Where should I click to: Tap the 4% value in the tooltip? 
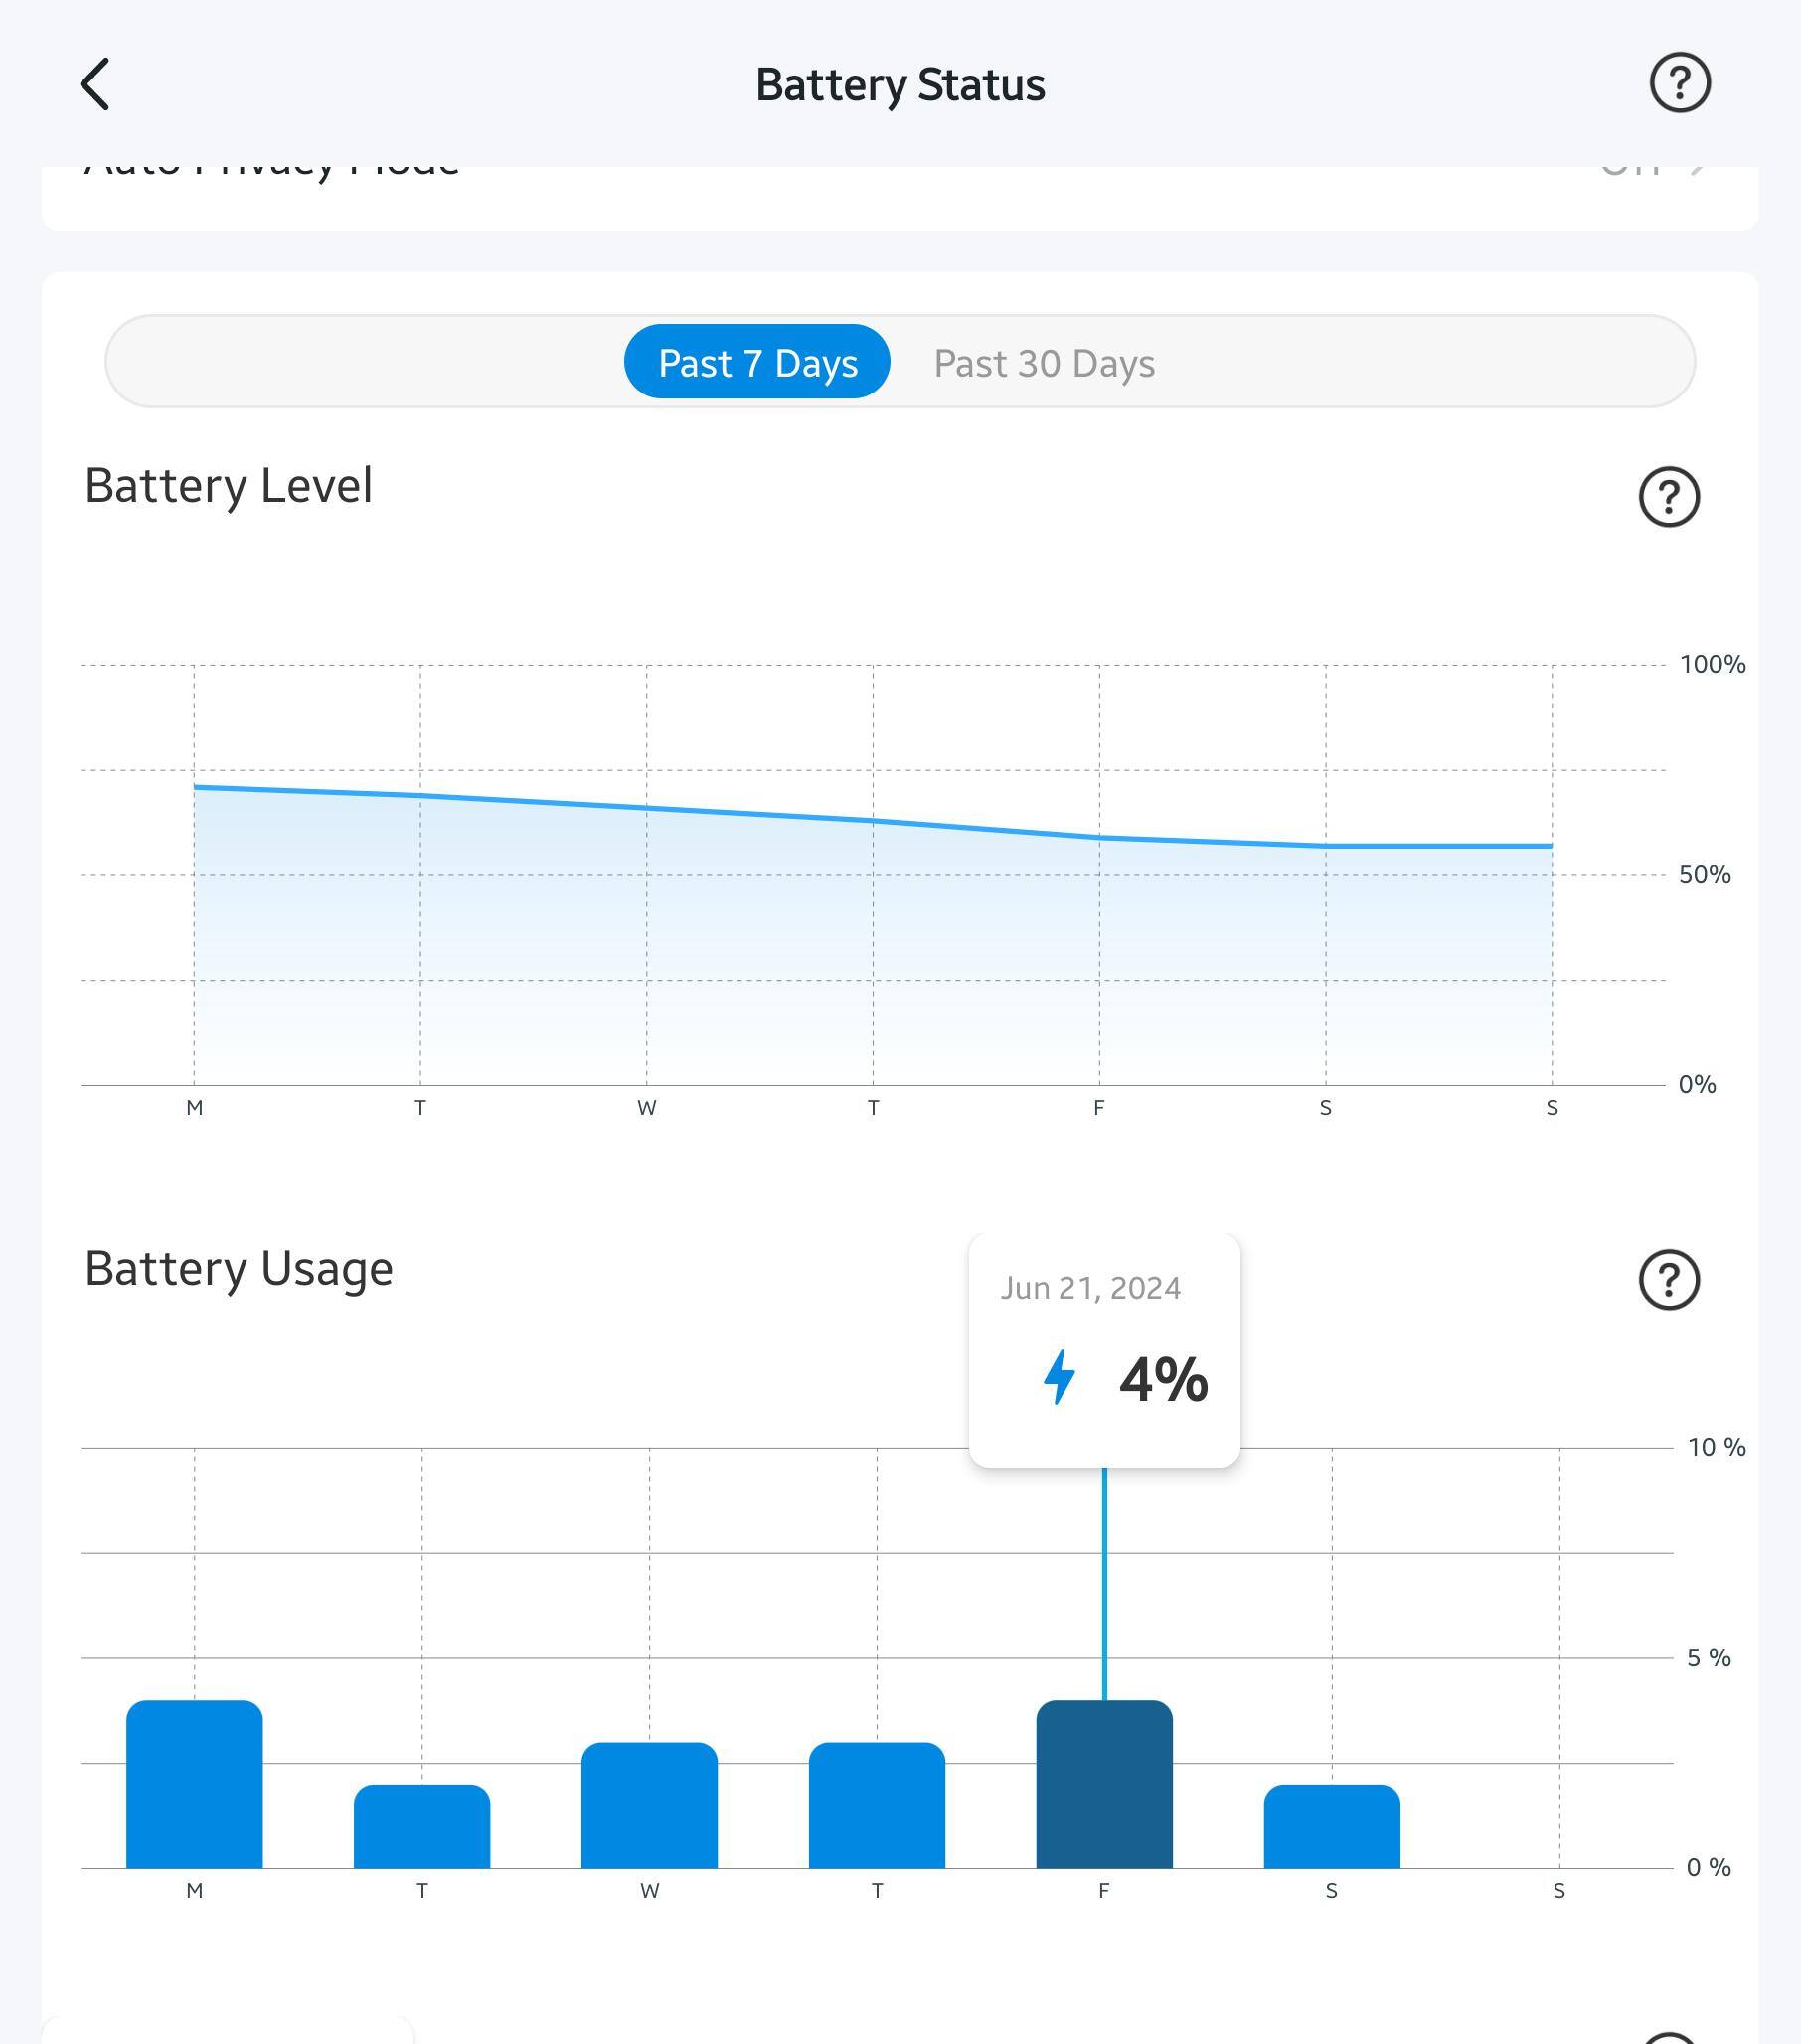(1163, 1380)
